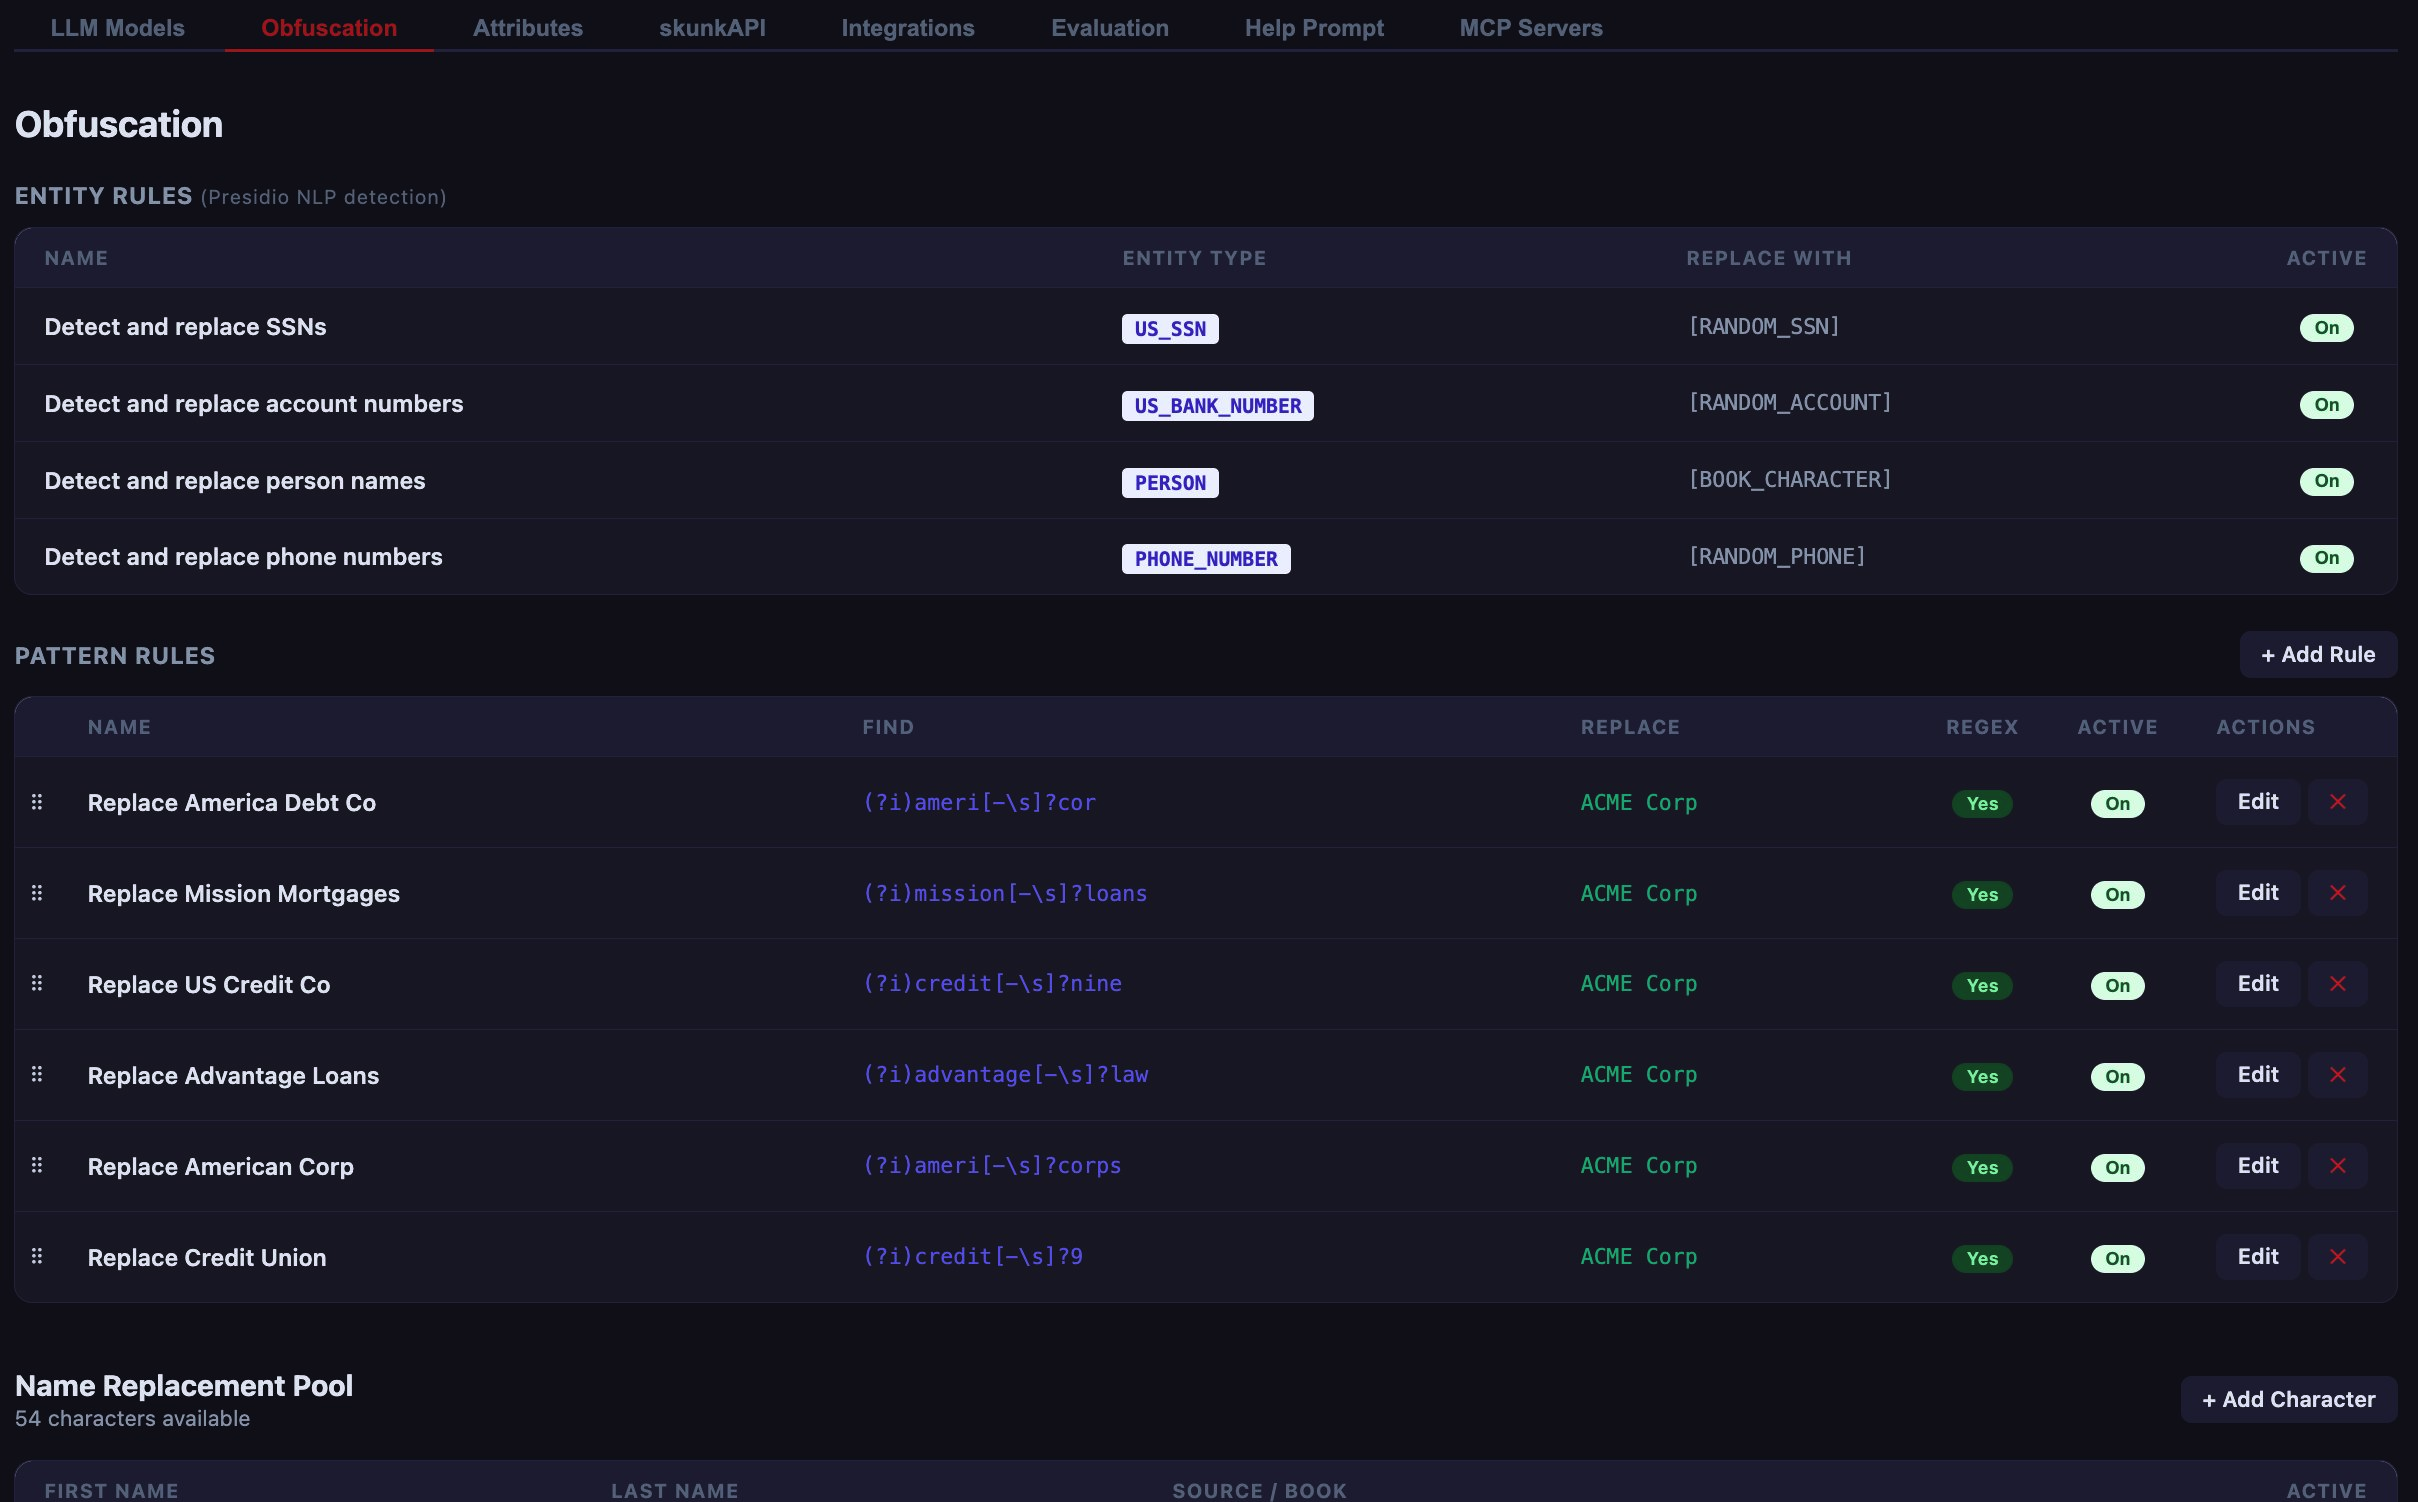Click Add Character button
The width and height of the screenshot is (2418, 1502).
[x=2288, y=1400]
